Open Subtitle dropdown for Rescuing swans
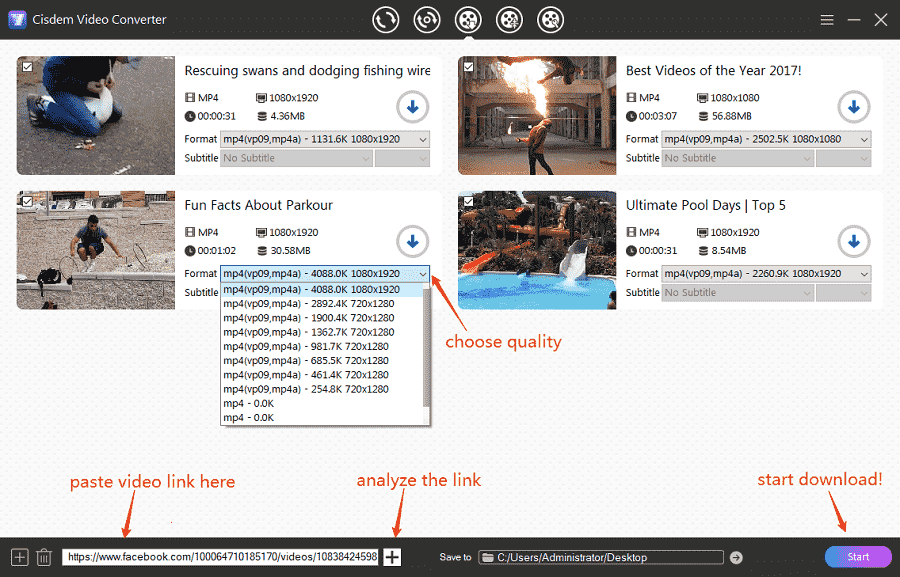This screenshot has width=900, height=577. (296, 158)
